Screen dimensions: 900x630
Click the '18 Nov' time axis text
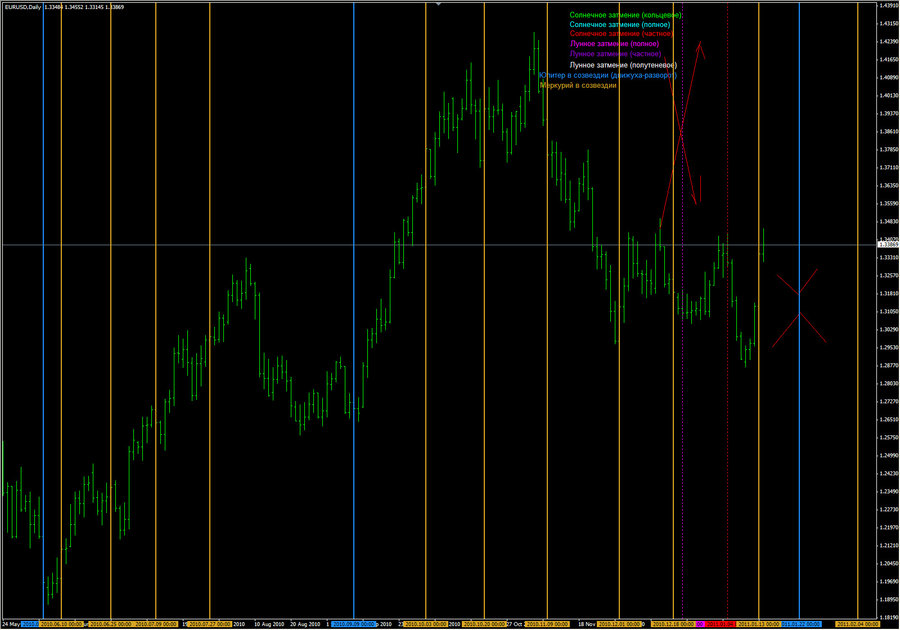(x=587, y=624)
